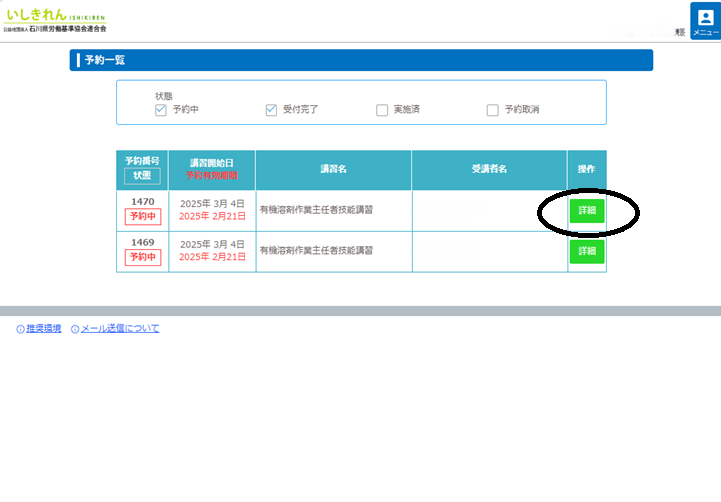Uncheck the 受付完了 status checkbox
721x502 pixels.
(x=271, y=110)
